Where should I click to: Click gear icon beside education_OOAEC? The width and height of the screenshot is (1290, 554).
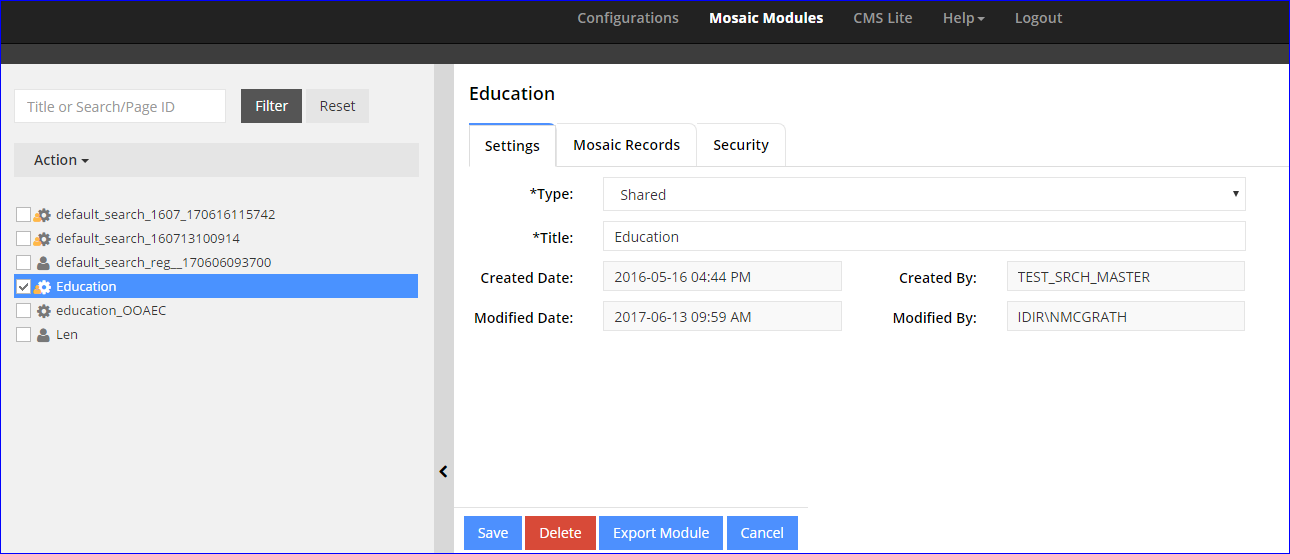[x=43, y=311]
